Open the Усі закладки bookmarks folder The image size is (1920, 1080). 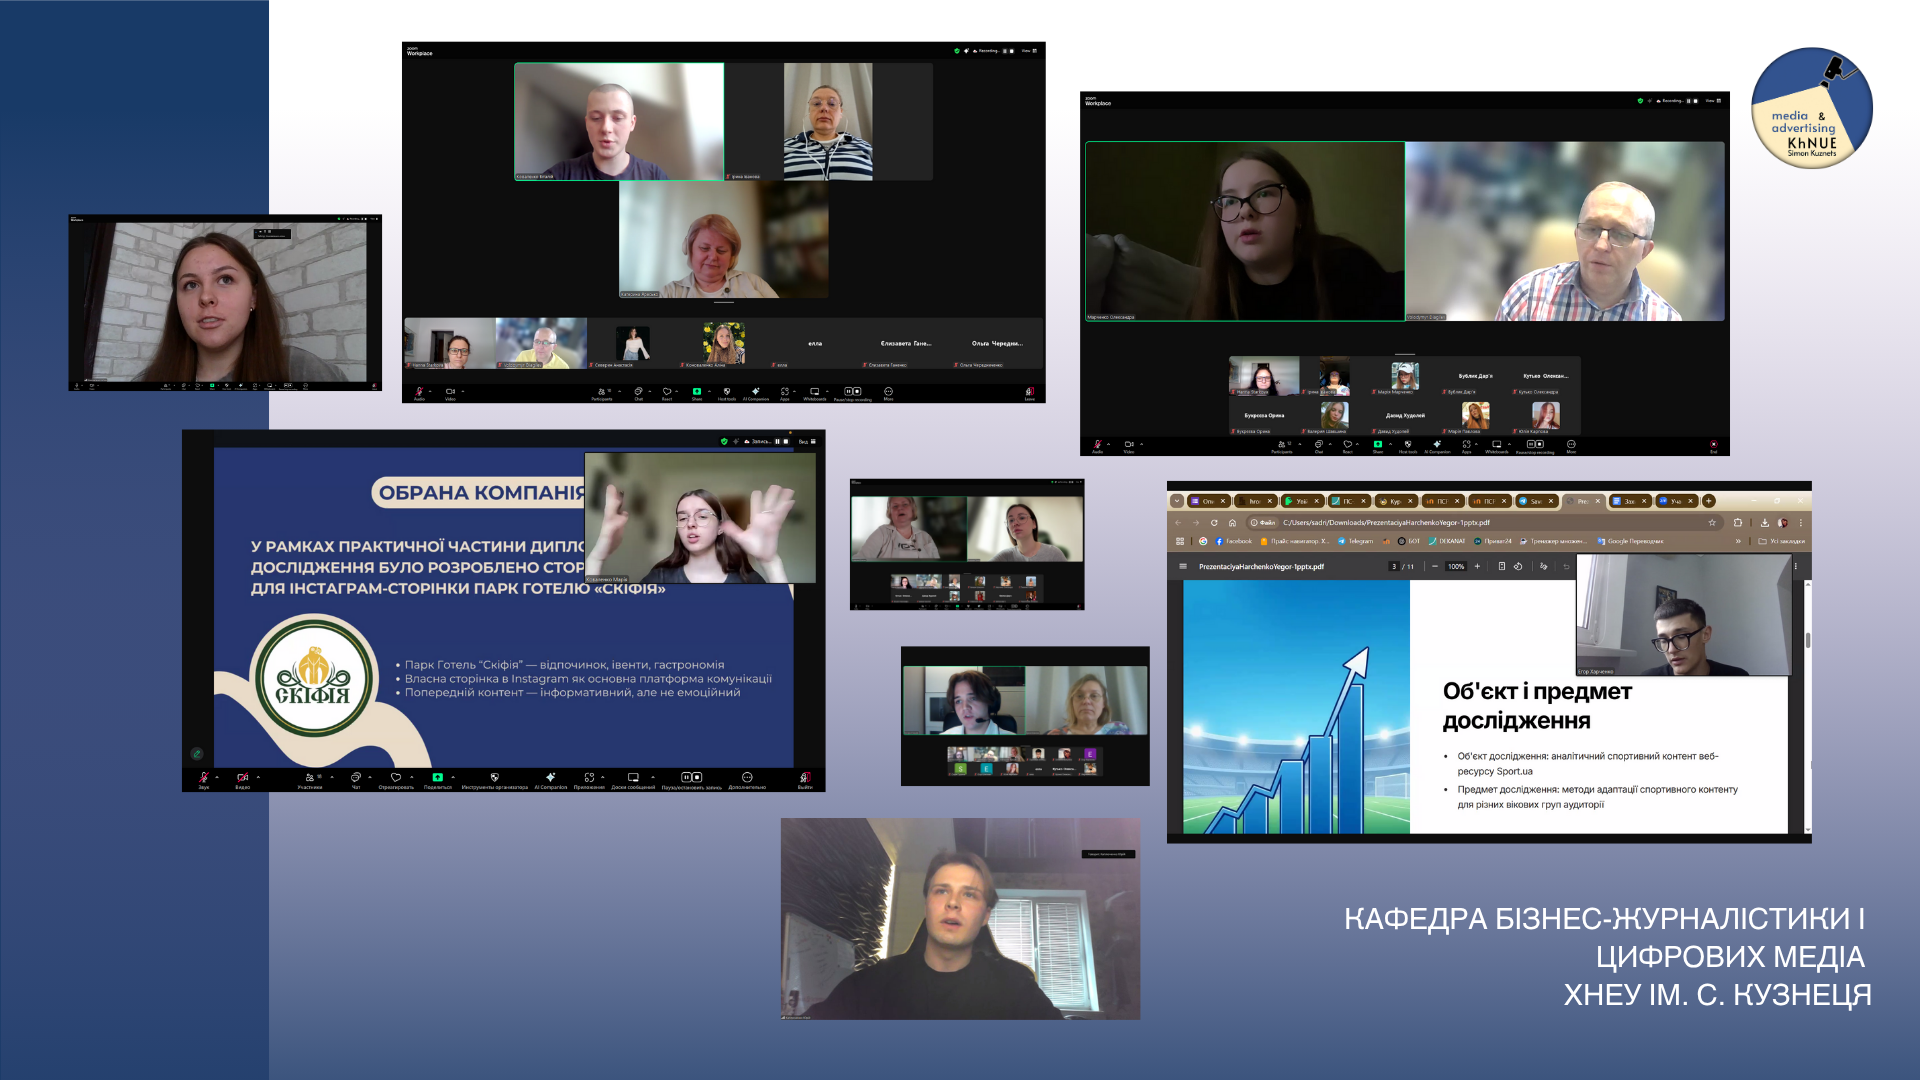1782,541
